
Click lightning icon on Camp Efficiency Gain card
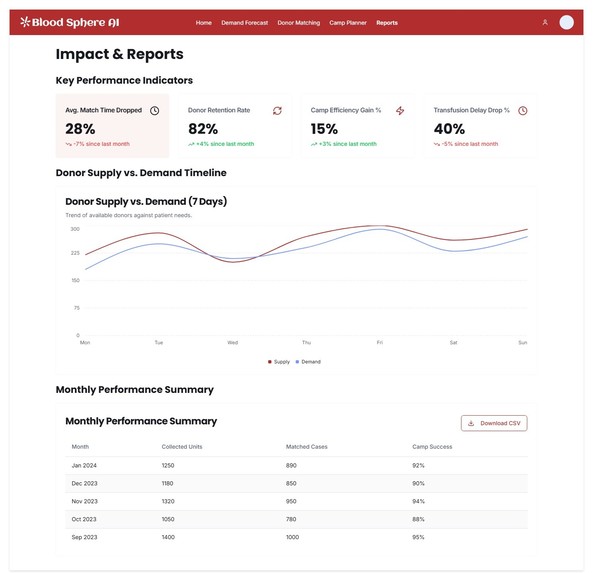click(x=400, y=110)
